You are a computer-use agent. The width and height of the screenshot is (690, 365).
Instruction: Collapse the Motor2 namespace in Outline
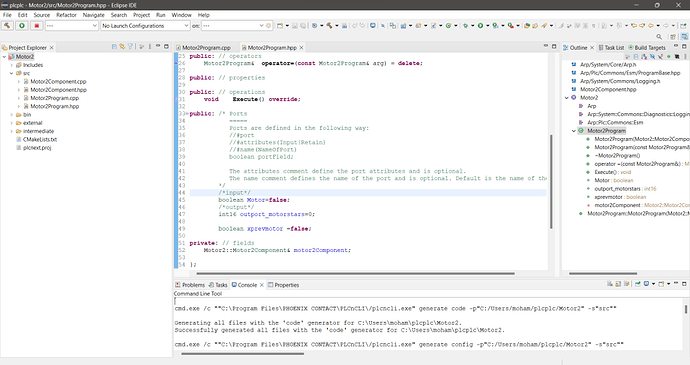pos(566,98)
